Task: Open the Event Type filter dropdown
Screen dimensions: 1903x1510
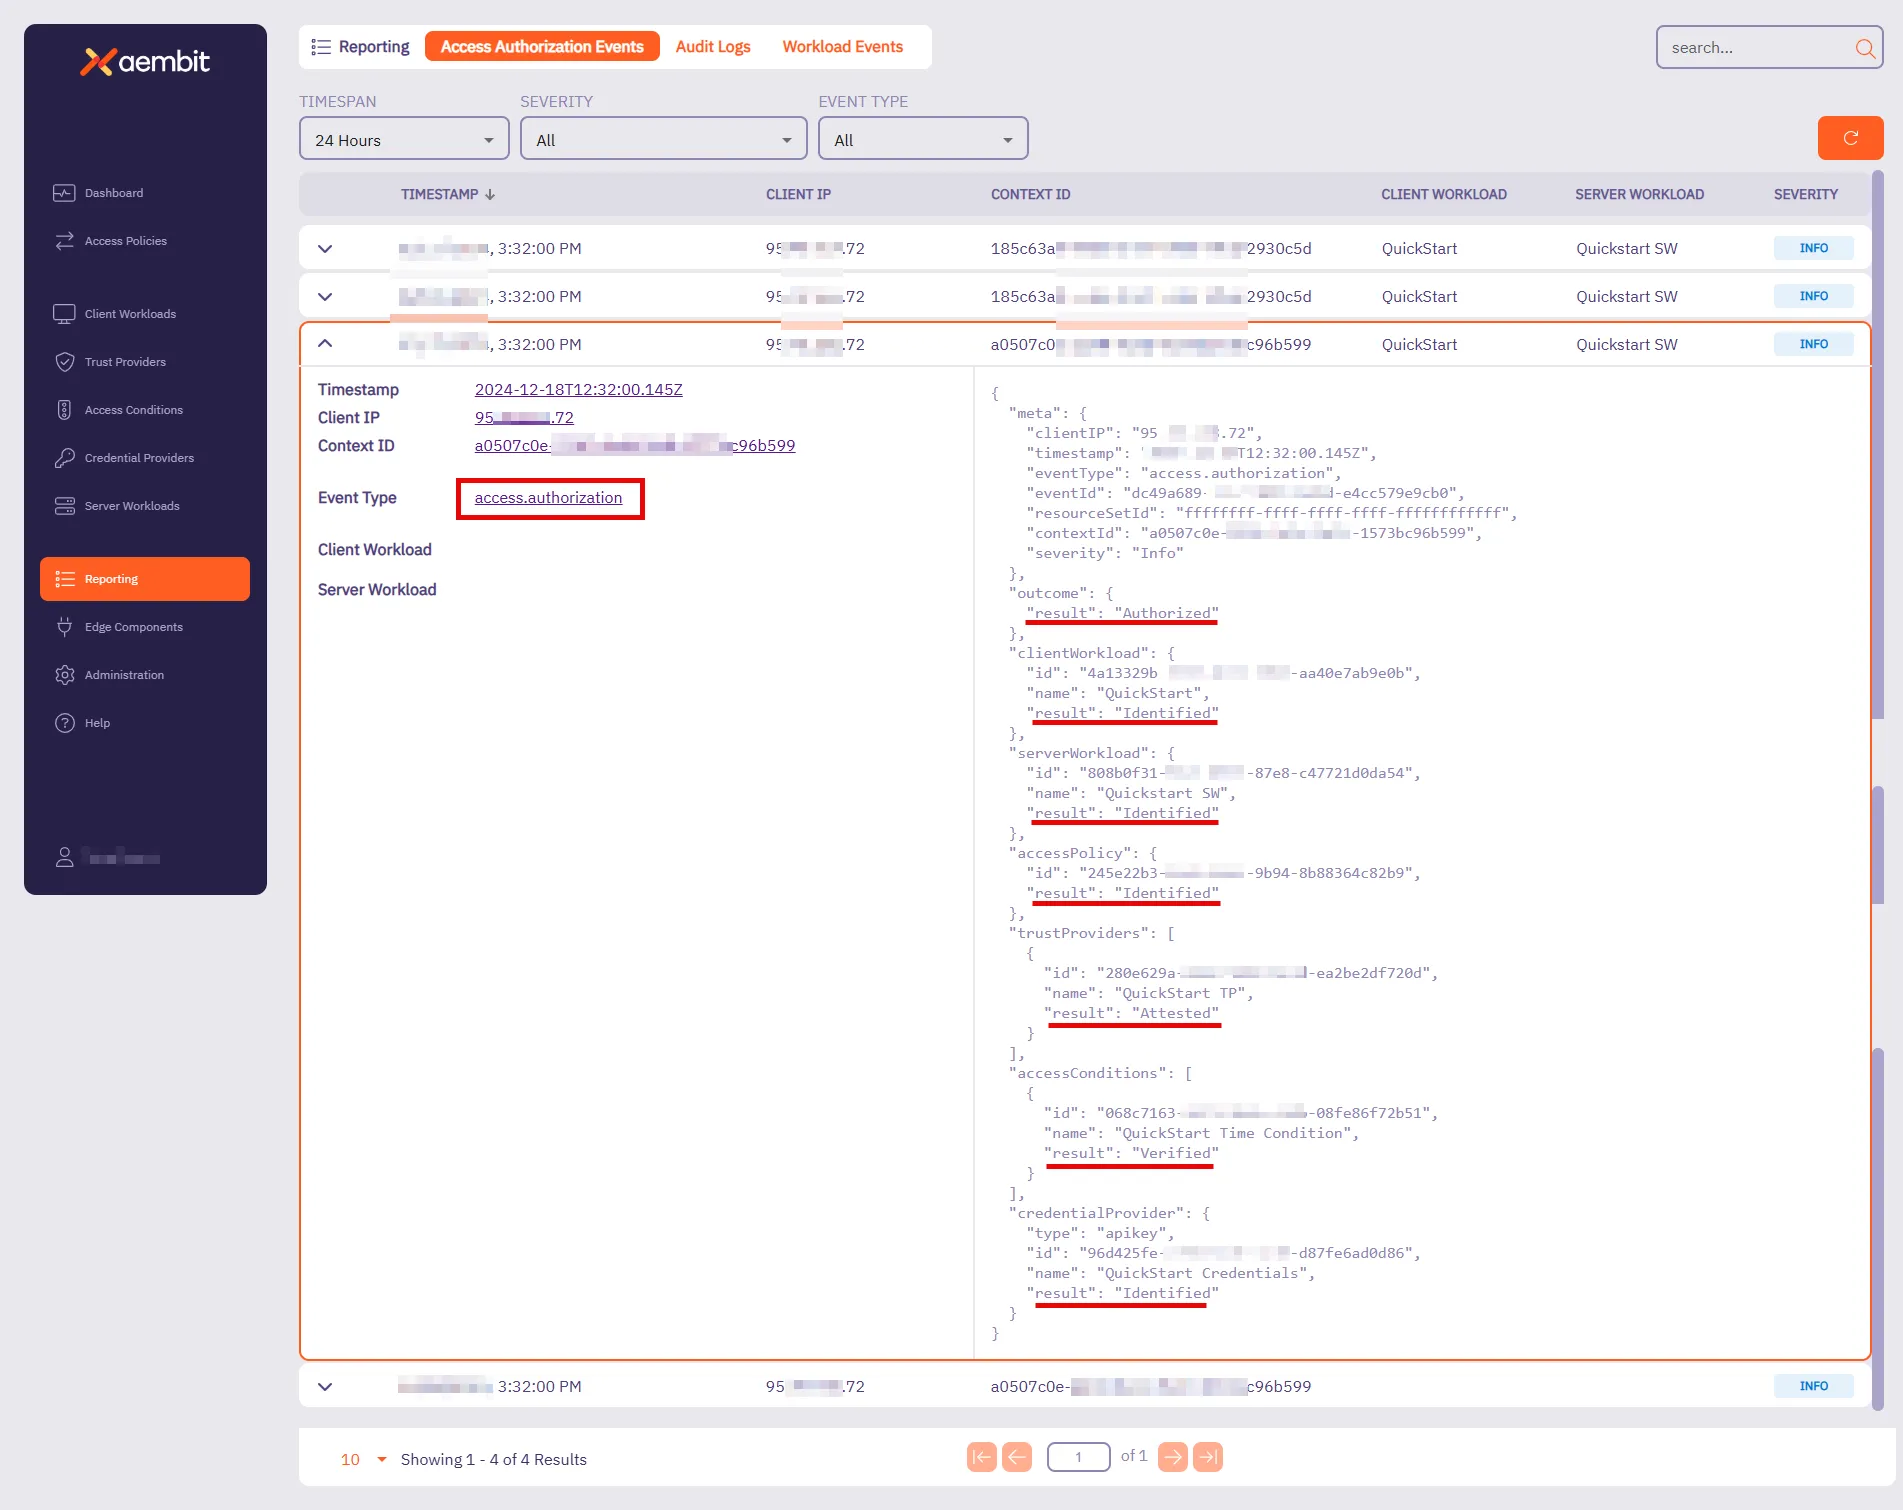Action: tap(922, 140)
